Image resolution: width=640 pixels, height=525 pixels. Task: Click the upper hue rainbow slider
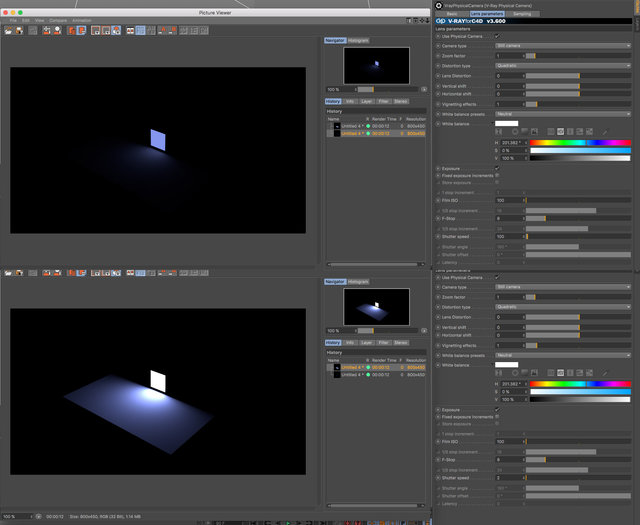[x=580, y=142]
